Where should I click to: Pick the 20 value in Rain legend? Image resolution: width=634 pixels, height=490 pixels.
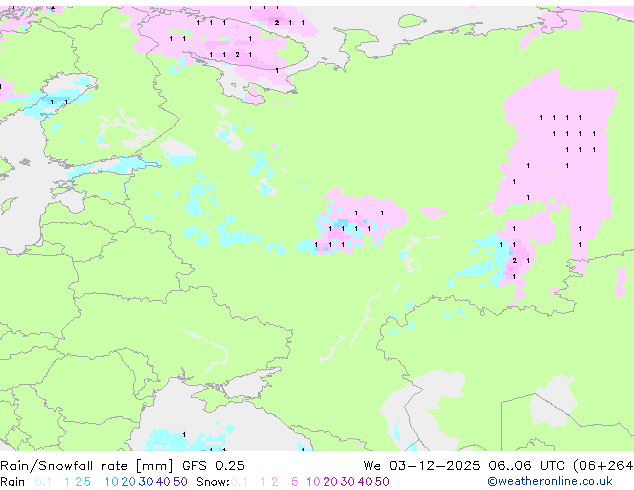pyautogui.click(x=128, y=482)
